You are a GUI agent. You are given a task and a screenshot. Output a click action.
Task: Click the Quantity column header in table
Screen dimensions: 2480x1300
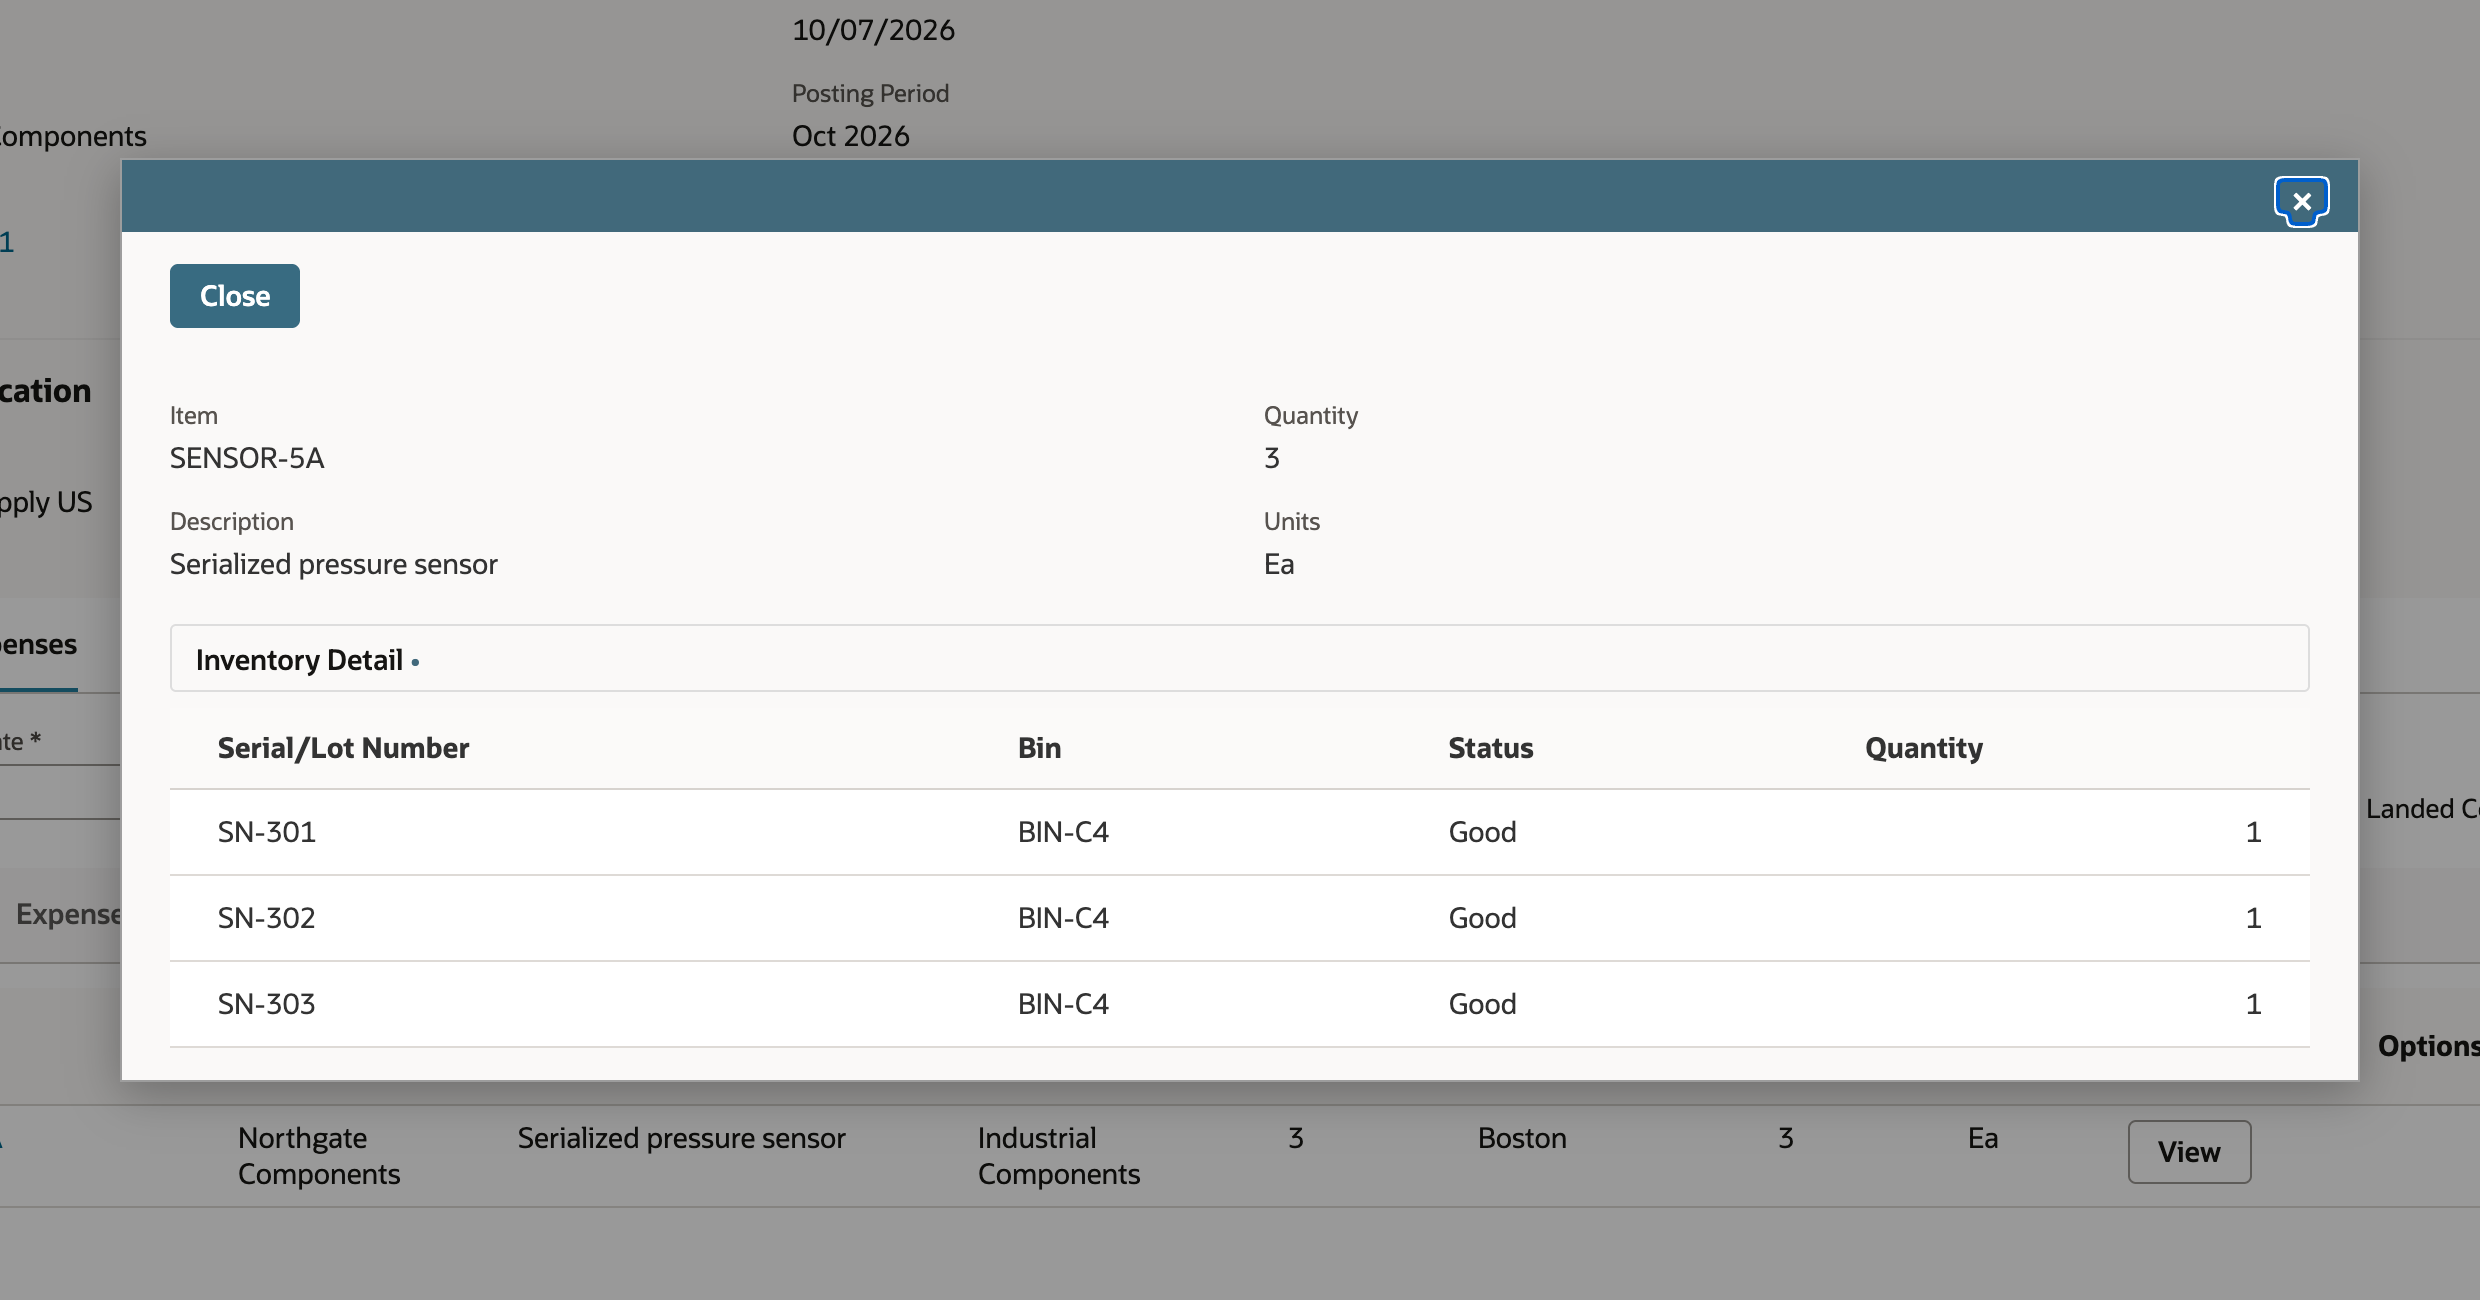click(1924, 748)
